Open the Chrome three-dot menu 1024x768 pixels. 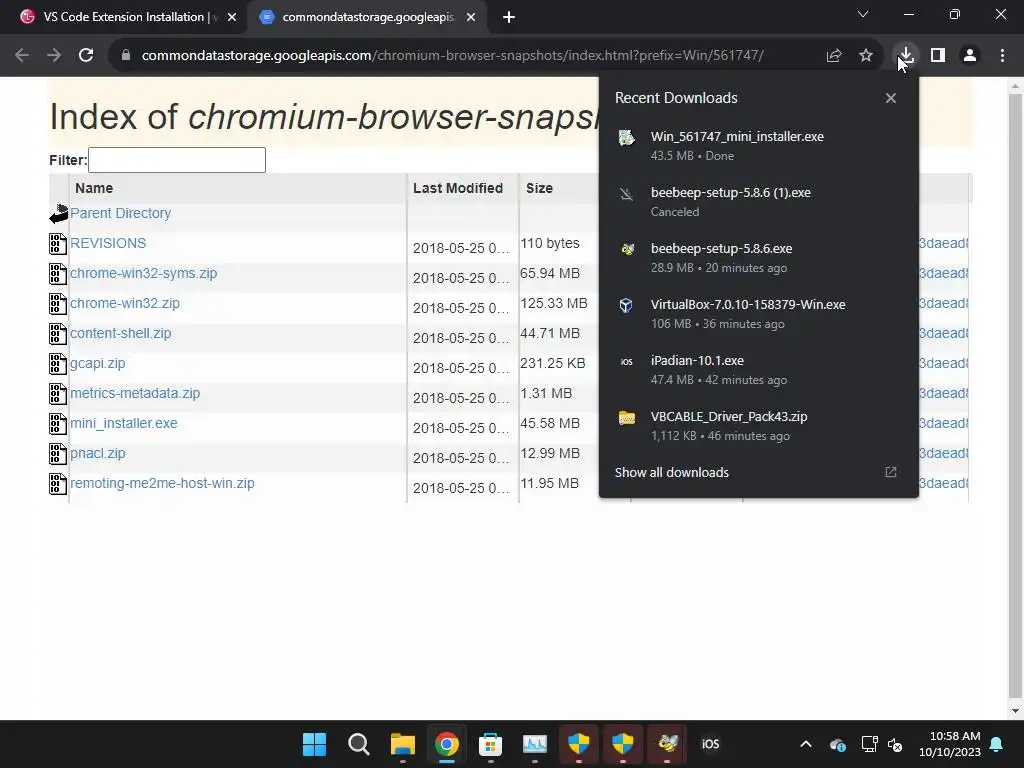(1002, 56)
